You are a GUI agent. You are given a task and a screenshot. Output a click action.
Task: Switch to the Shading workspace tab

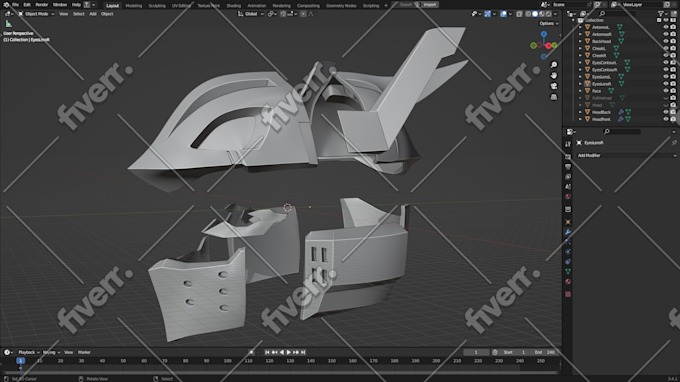233,6
